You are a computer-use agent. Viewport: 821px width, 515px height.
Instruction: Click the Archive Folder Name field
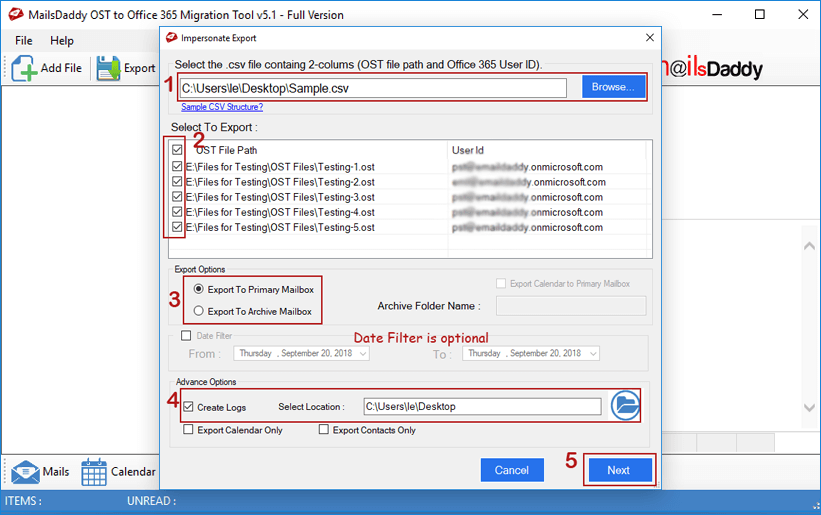571,306
